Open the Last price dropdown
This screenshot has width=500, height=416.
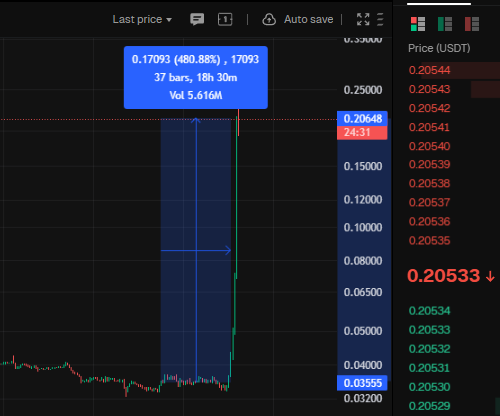(x=142, y=19)
